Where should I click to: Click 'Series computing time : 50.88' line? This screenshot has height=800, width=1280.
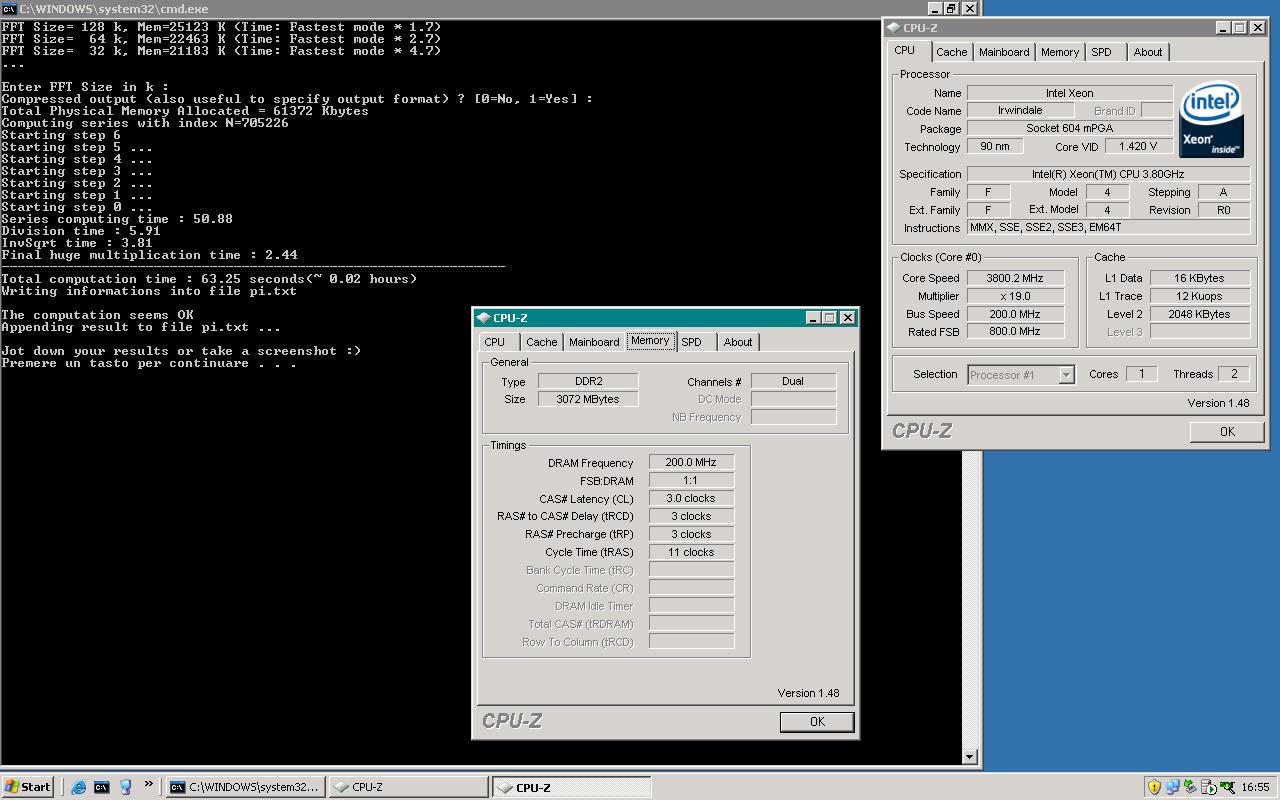pyautogui.click(x=117, y=219)
